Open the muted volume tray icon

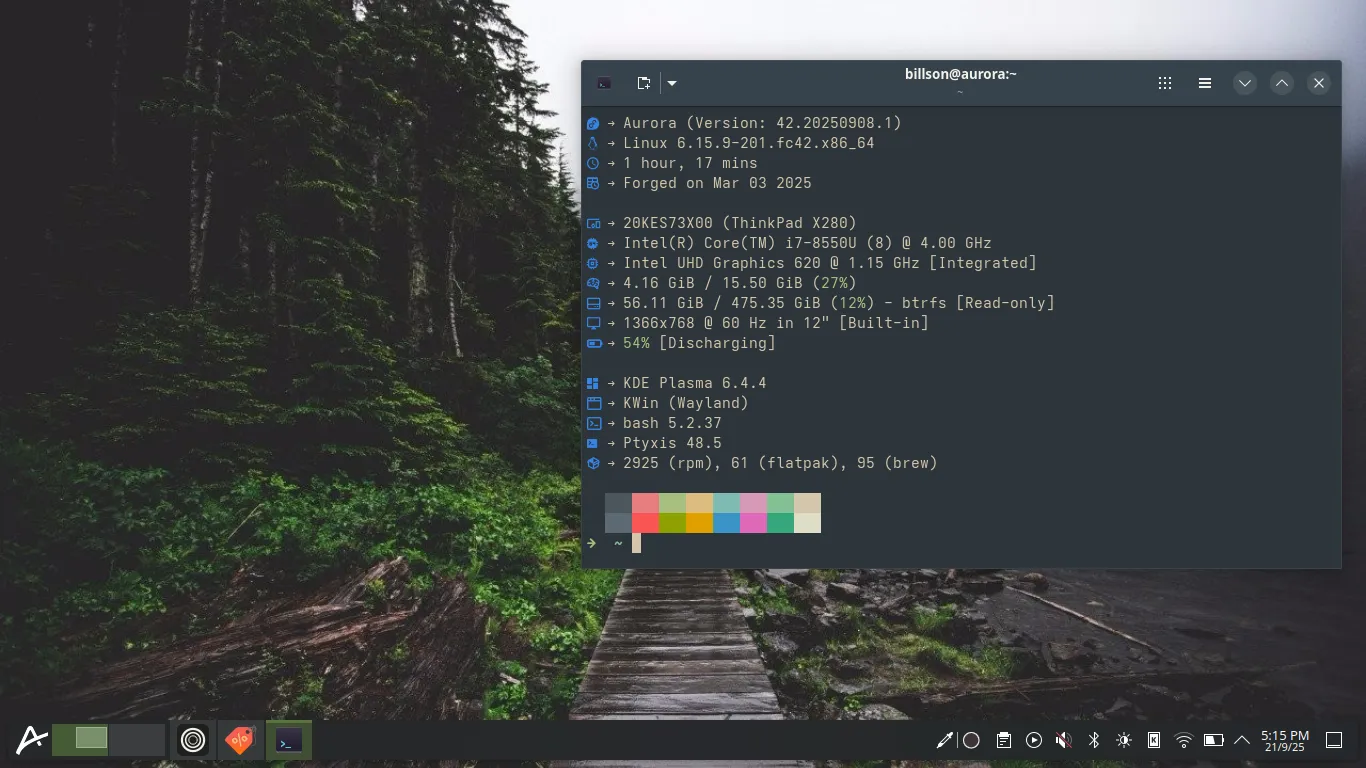click(x=1064, y=740)
